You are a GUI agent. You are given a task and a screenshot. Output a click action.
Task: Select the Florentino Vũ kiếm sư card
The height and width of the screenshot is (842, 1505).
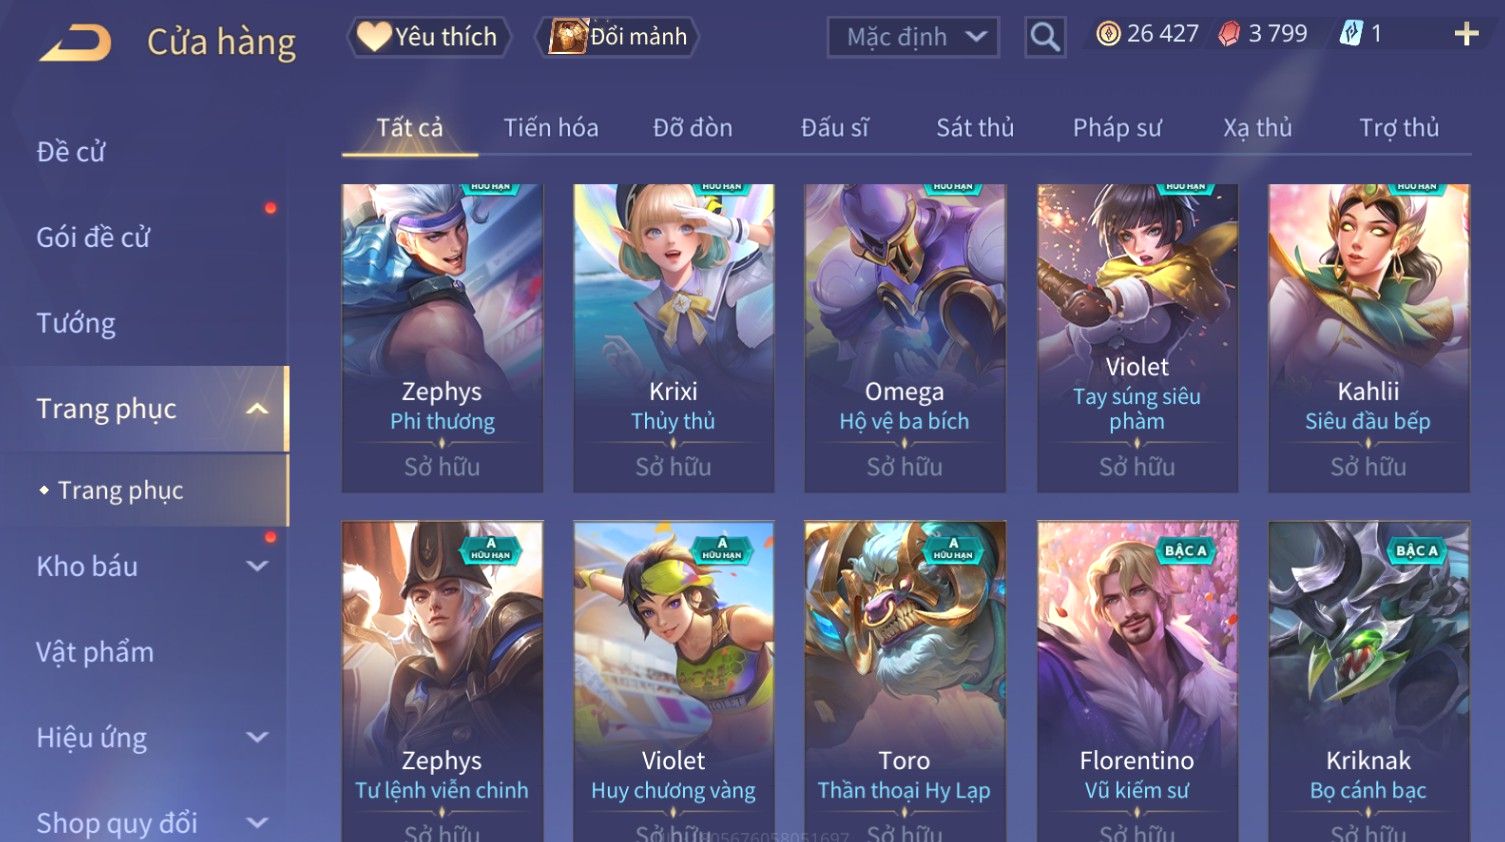(1137, 681)
